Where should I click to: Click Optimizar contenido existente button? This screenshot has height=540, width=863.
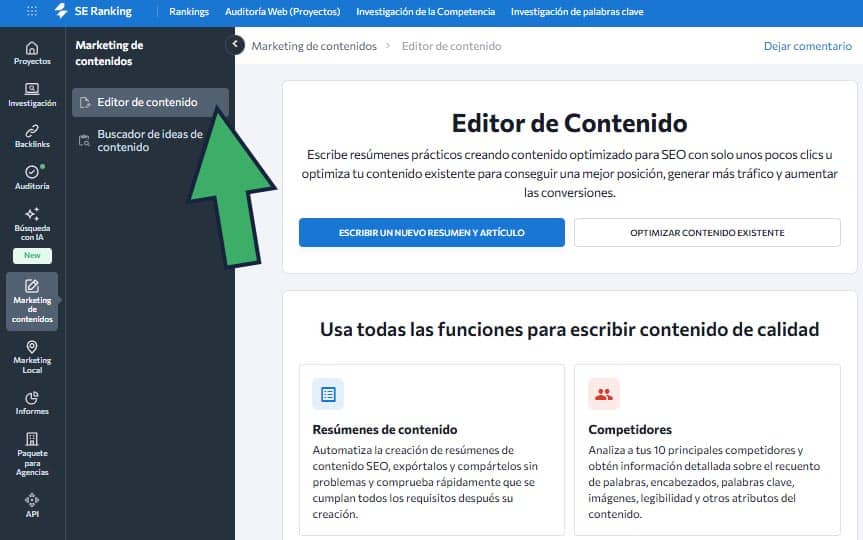click(x=707, y=233)
